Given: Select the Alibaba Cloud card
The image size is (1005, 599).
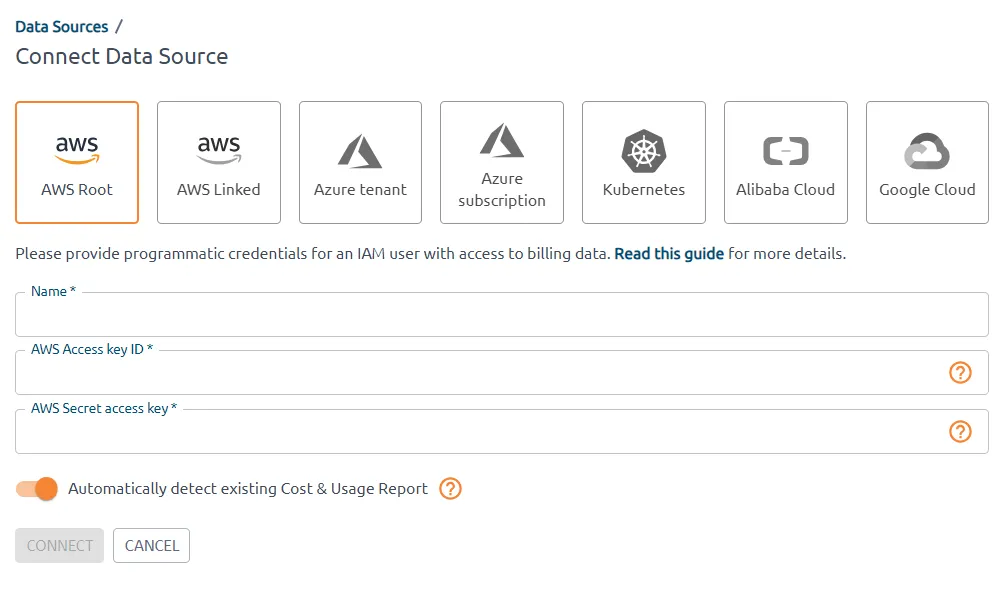Looking at the screenshot, I should [x=786, y=162].
